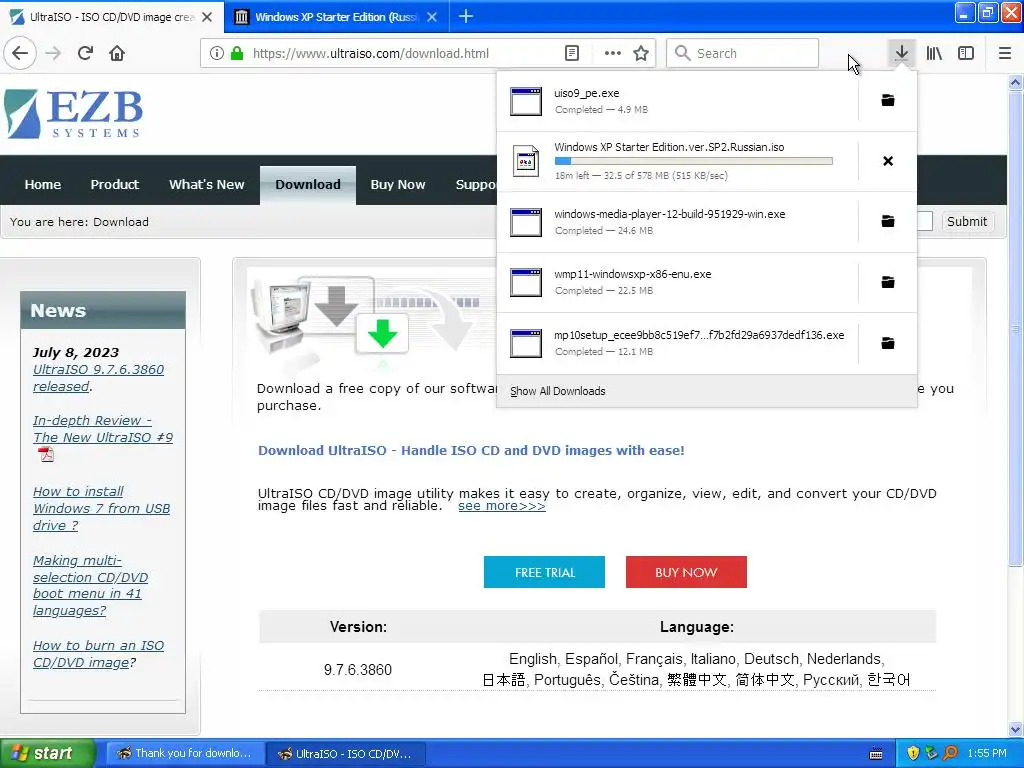This screenshot has width=1024, height=768.
Task: Show sidebars toolbar icon
Action: [x=966, y=53]
